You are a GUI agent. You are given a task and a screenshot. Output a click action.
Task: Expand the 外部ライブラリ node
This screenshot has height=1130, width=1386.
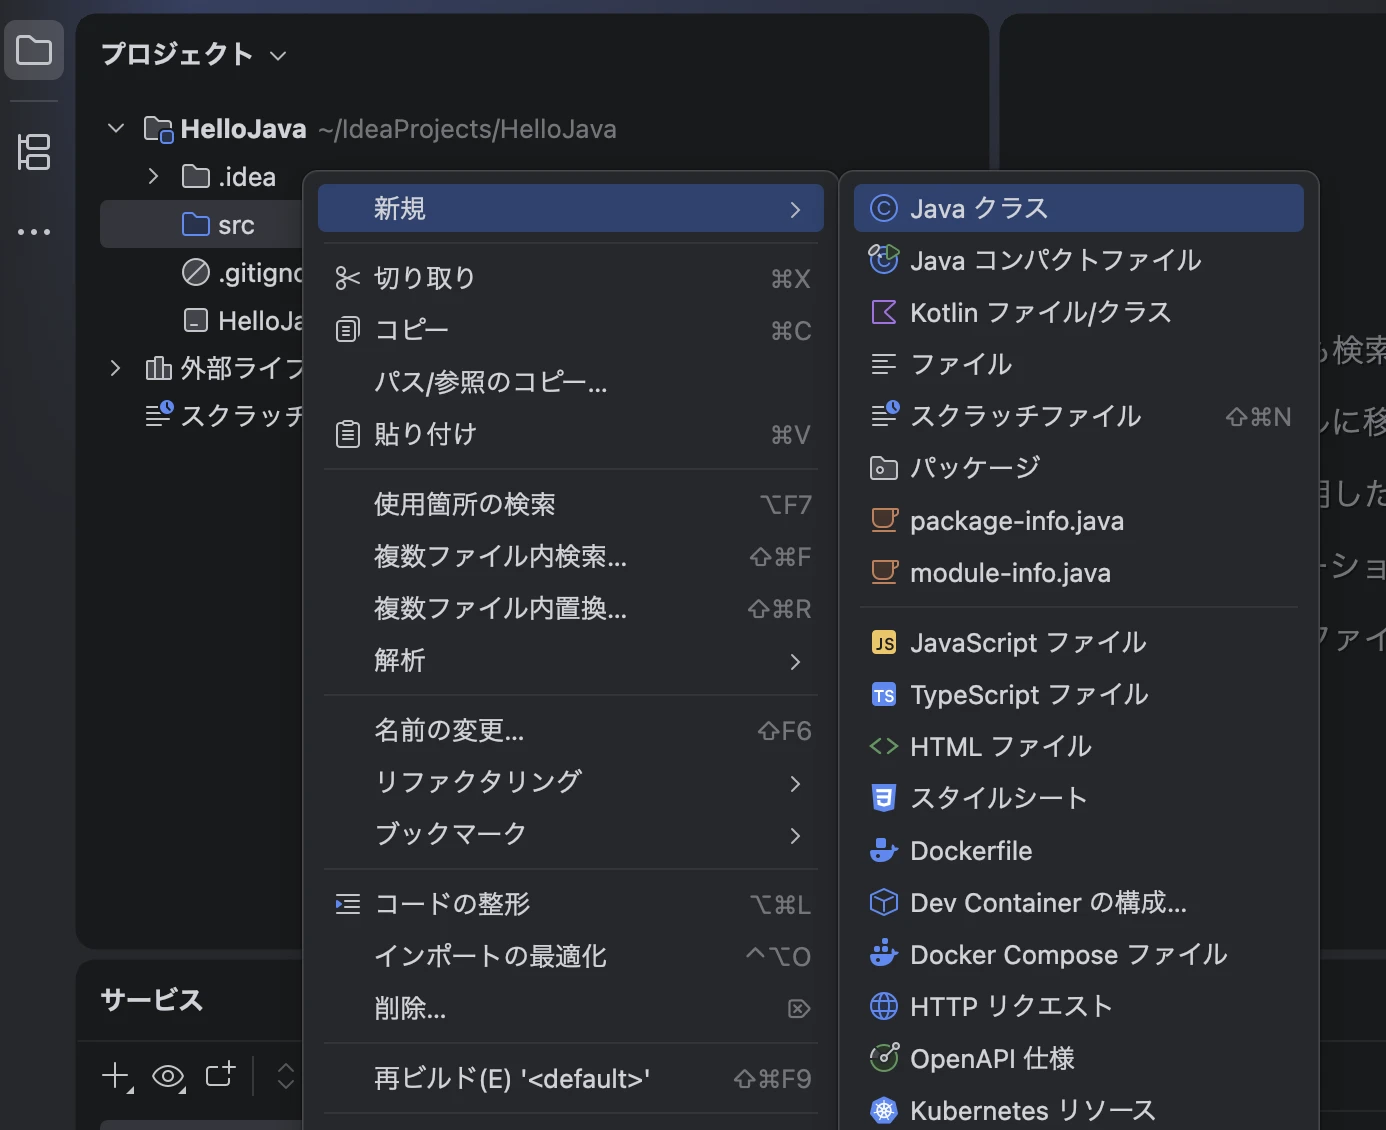click(116, 368)
